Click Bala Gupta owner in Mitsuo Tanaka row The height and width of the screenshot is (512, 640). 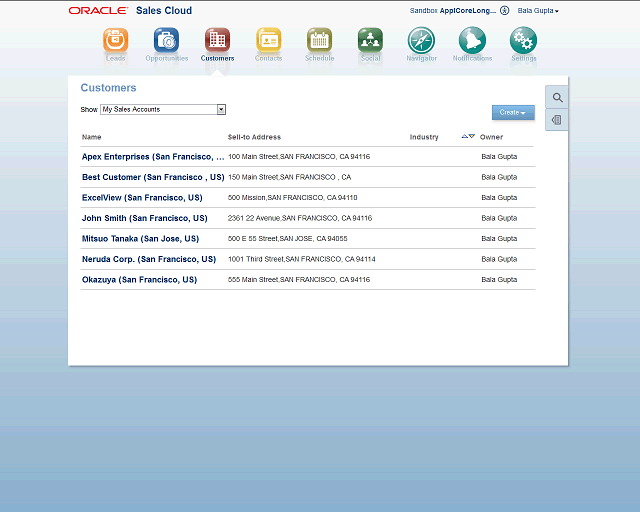tap(499, 238)
